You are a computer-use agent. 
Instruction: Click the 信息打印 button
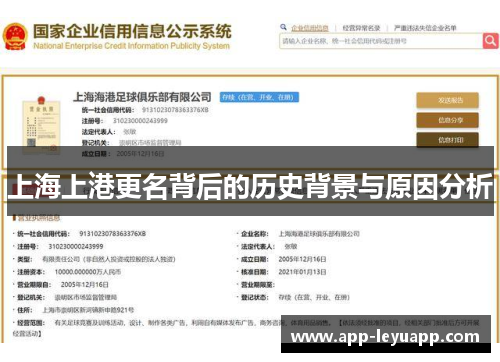tap(447, 140)
